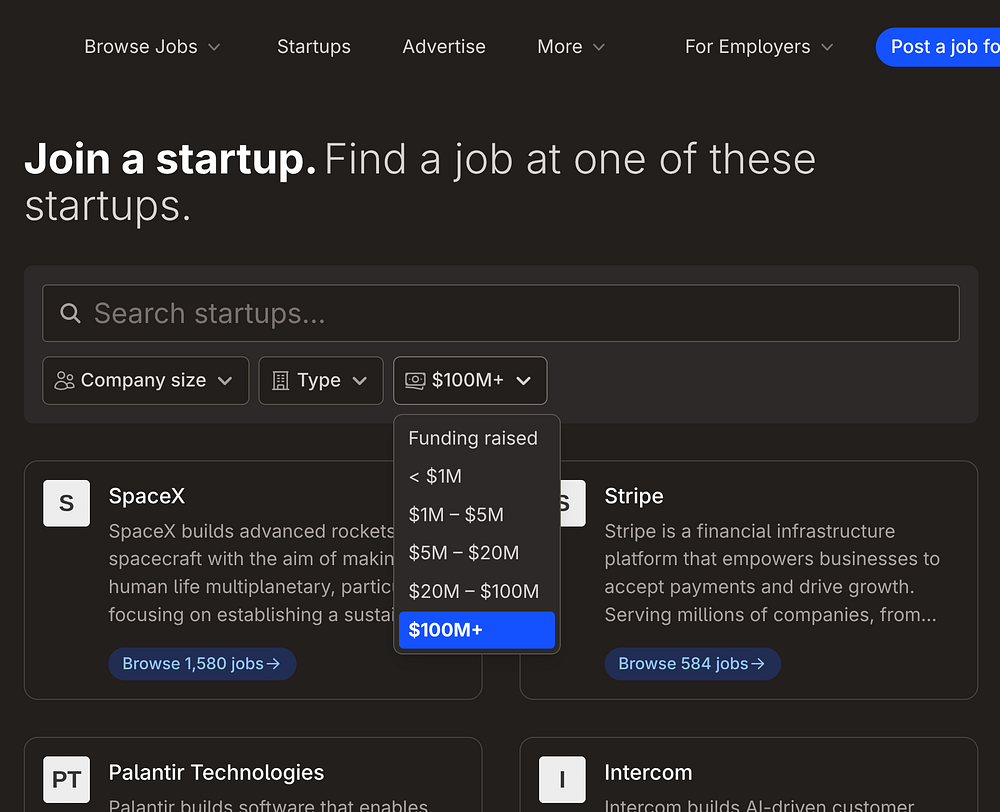Click the SpaceX logo tile

[x=67, y=503]
